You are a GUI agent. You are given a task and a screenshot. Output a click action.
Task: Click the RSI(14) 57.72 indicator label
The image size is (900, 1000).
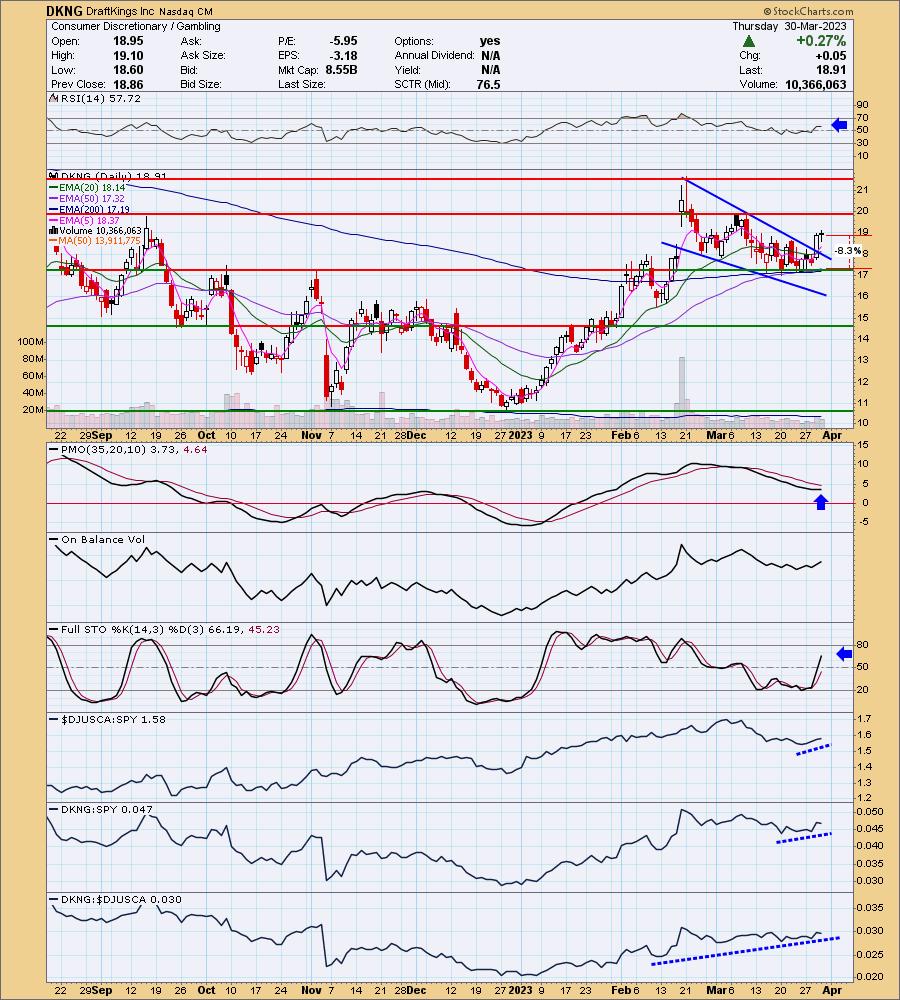click(96, 99)
